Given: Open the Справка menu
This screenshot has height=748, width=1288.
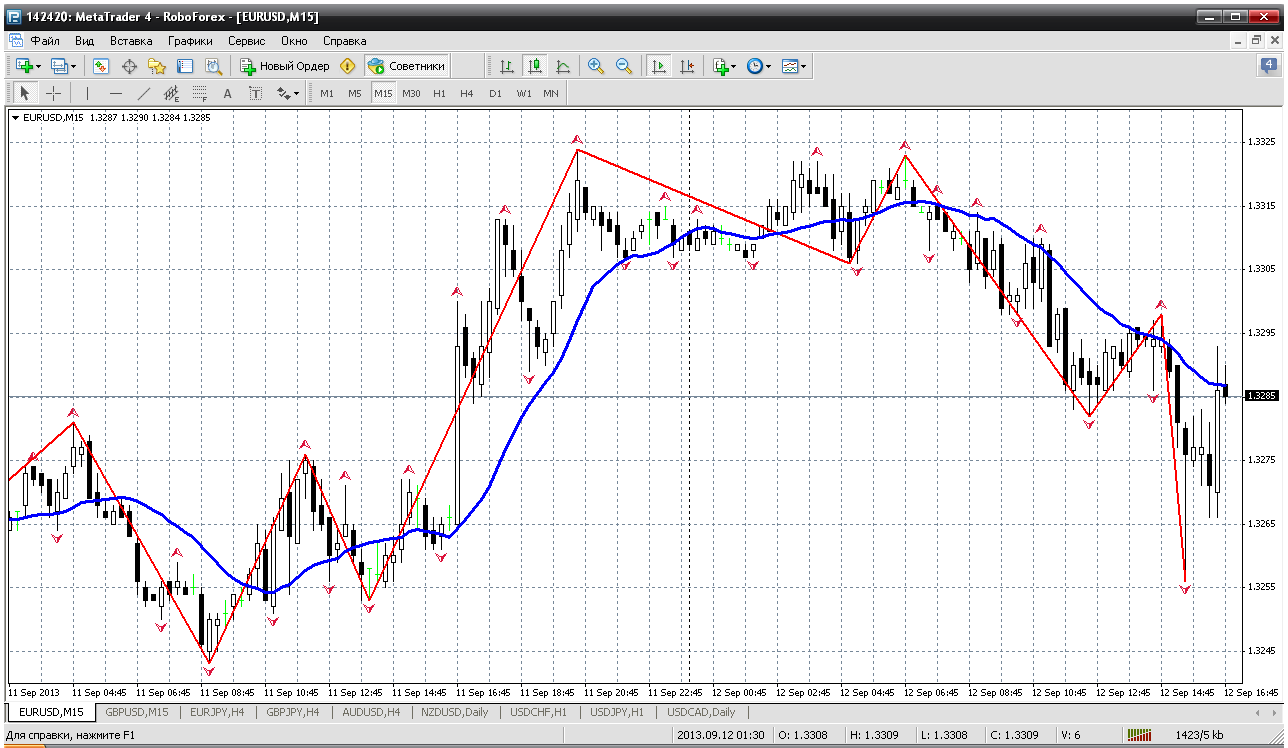Looking at the screenshot, I should click(x=345, y=41).
